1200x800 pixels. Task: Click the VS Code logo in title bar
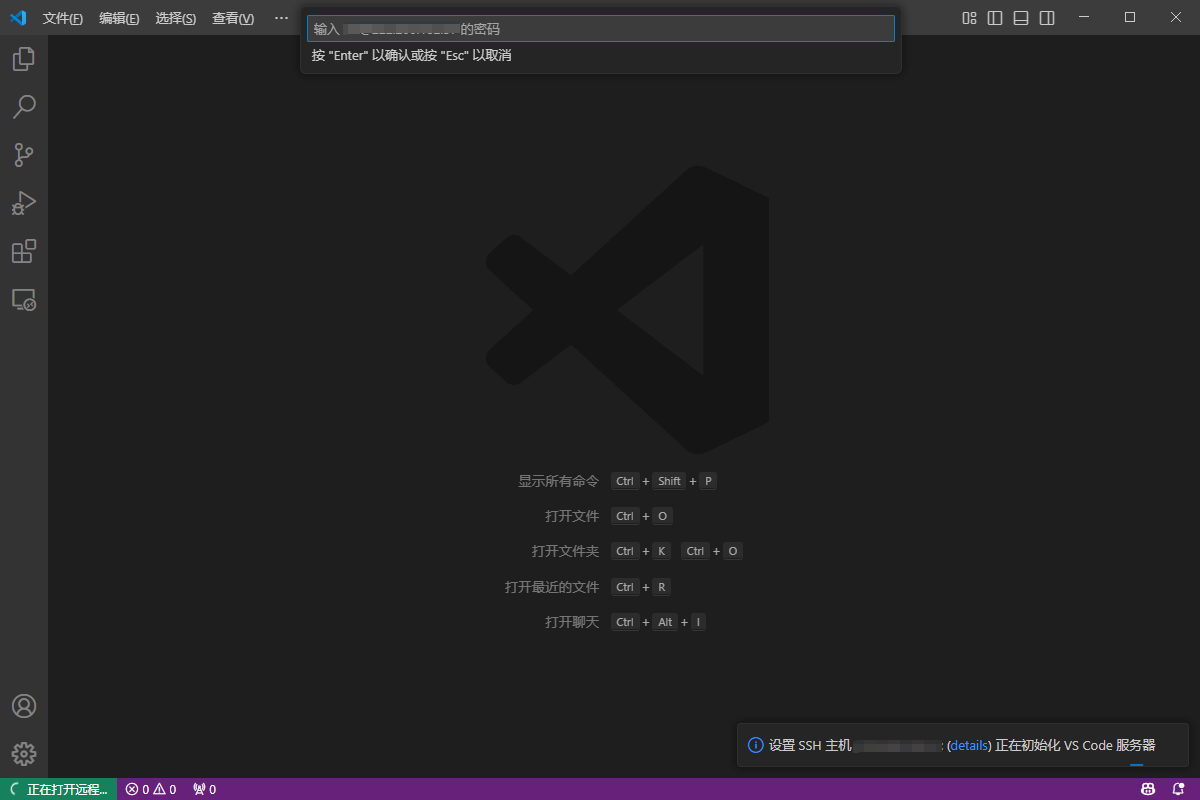coord(18,17)
